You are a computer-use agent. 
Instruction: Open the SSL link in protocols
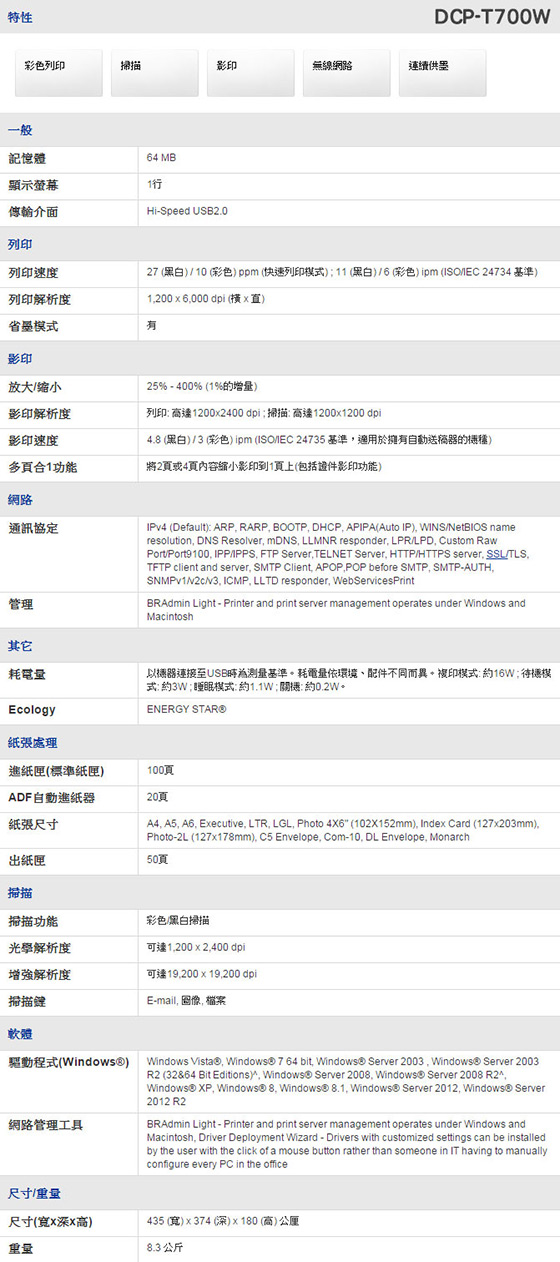click(x=496, y=553)
